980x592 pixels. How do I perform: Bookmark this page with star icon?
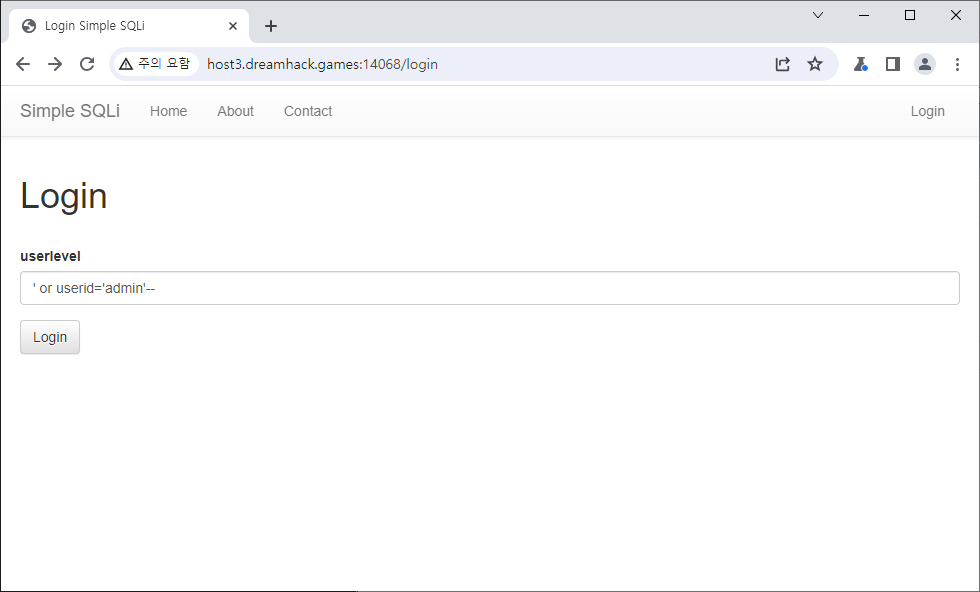[815, 64]
